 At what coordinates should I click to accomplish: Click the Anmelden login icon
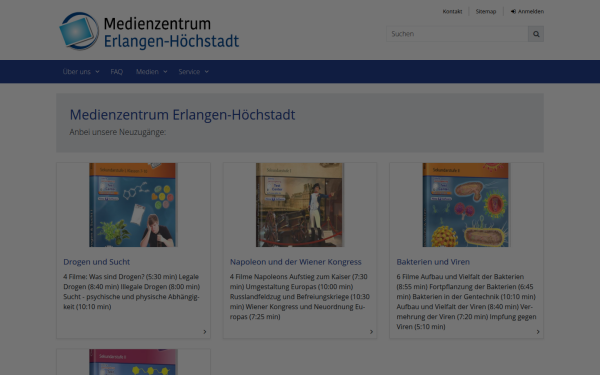click(x=513, y=11)
